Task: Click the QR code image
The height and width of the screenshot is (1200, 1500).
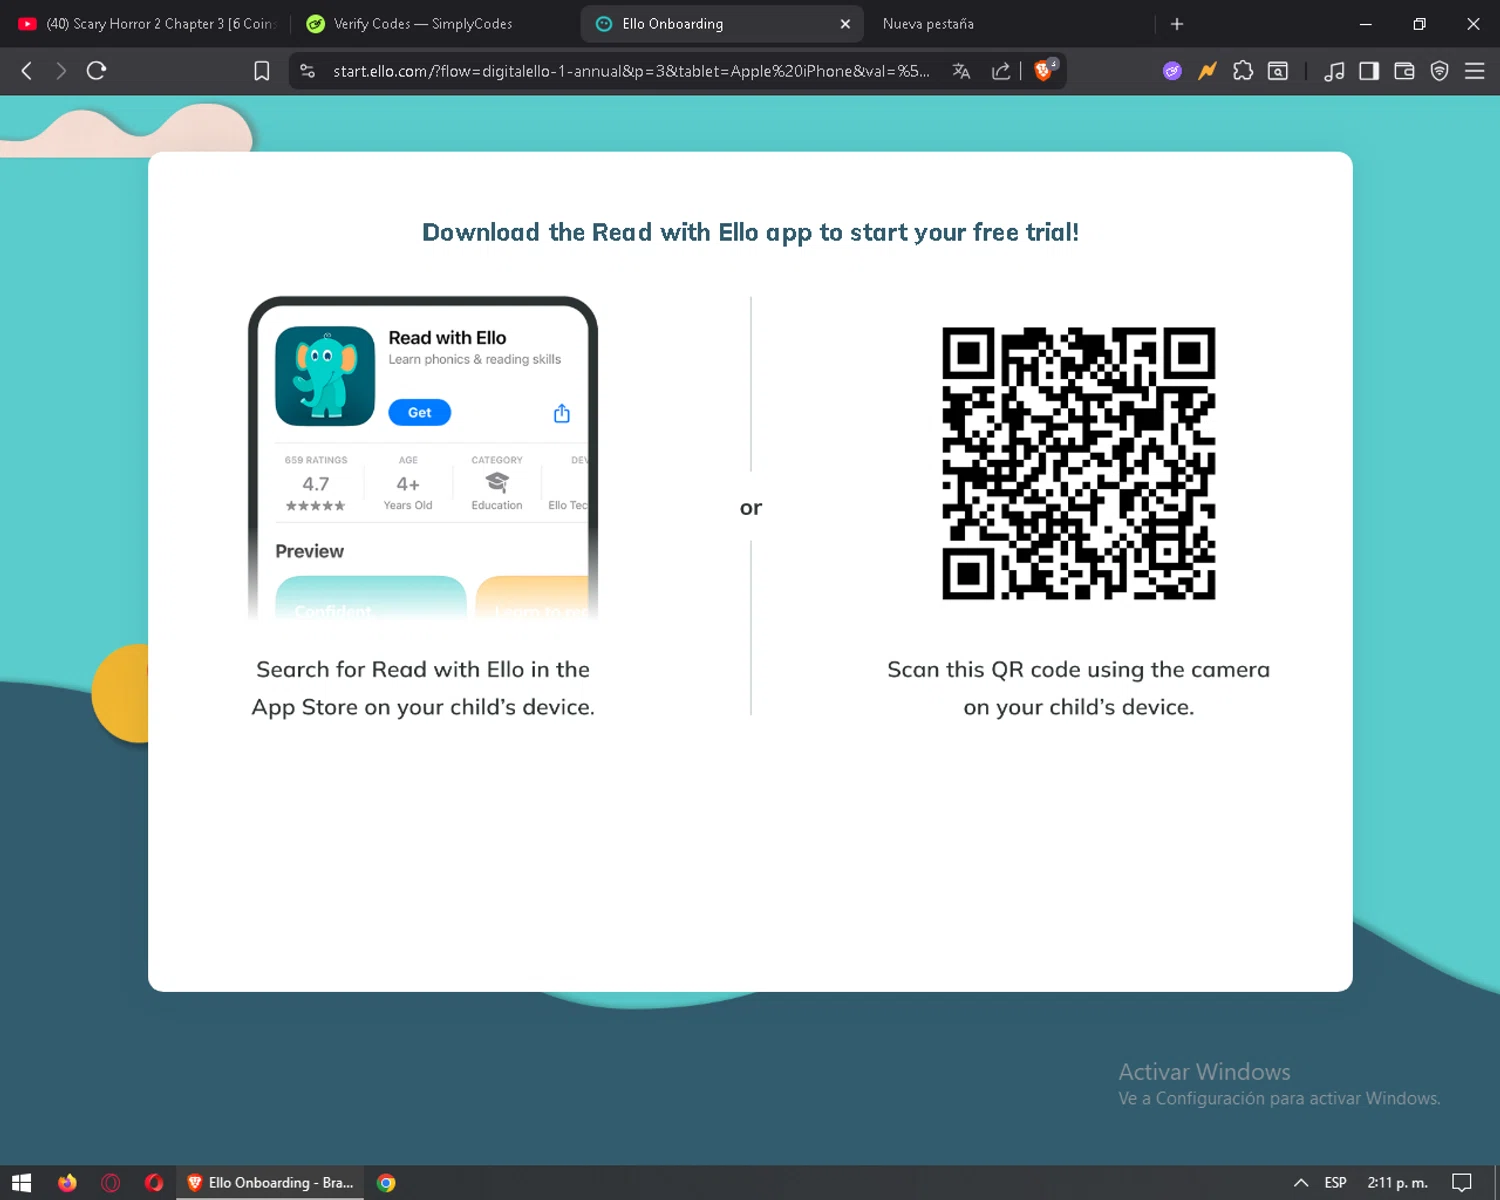Action: click(1078, 463)
